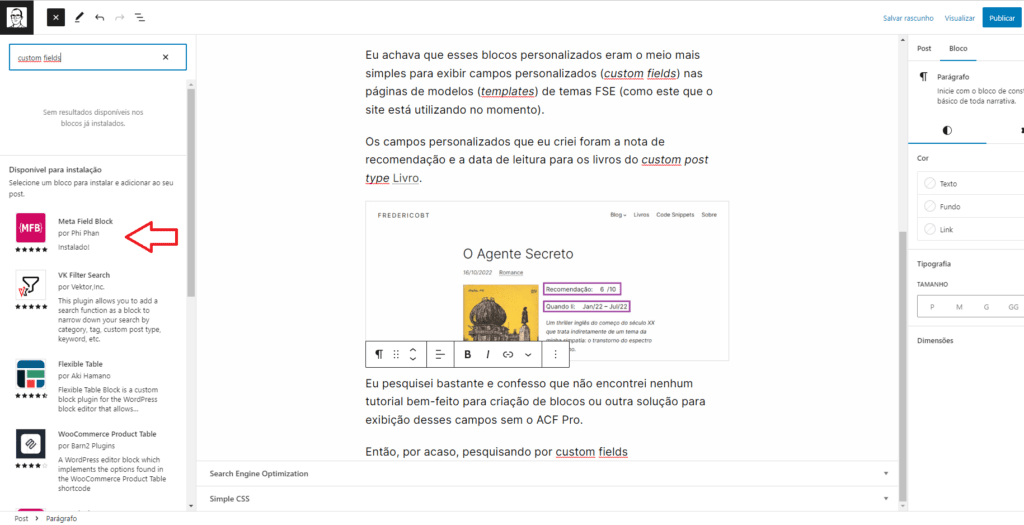This screenshot has height=525, width=1024.
Task: Select Flexible Table block title
Action: point(80,364)
